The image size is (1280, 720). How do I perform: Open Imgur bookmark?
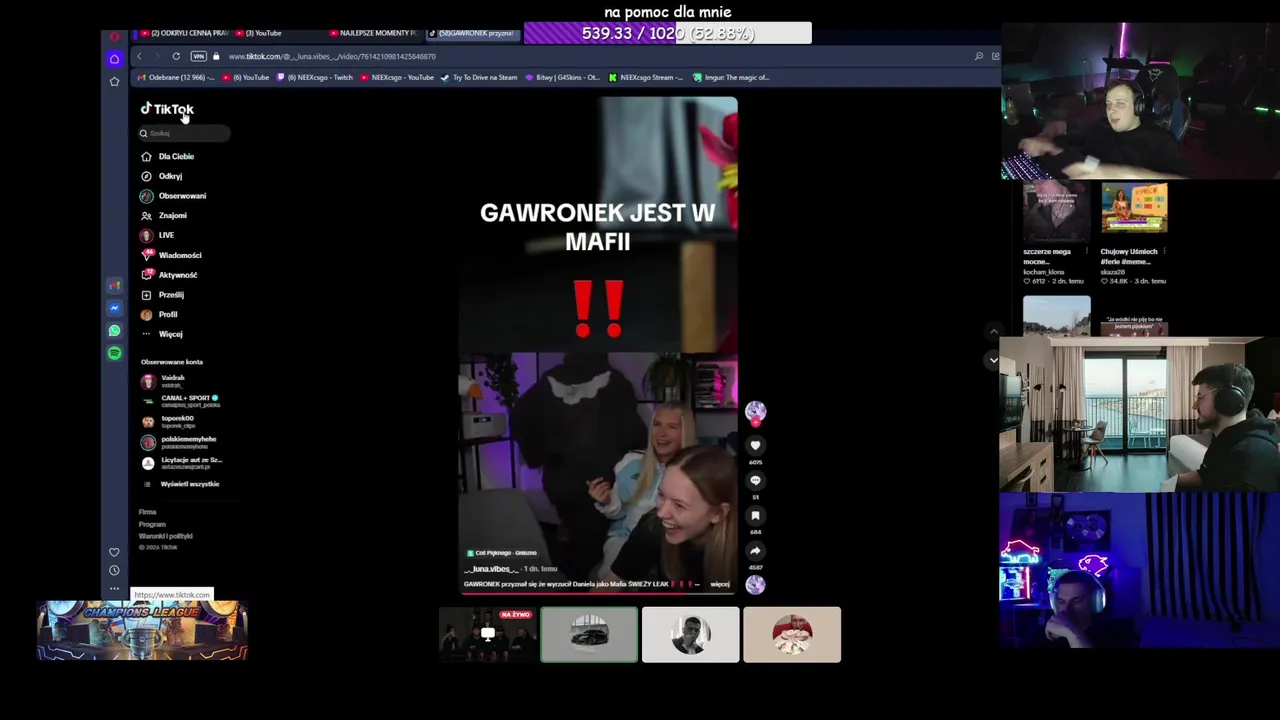730,77
